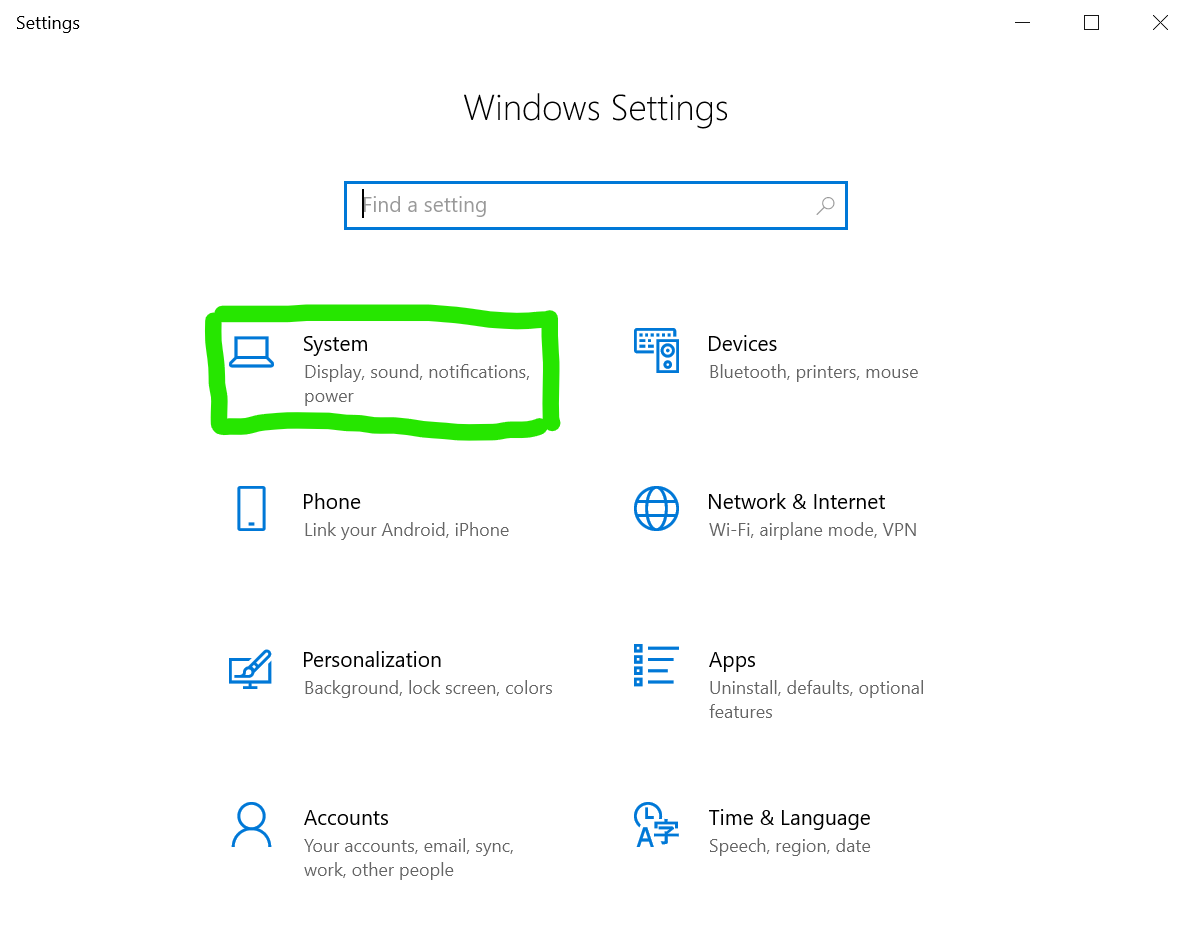This screenshot has height=946, width=1192.
Task: Click into the Find a setting box
Action: tap(596, 205)
